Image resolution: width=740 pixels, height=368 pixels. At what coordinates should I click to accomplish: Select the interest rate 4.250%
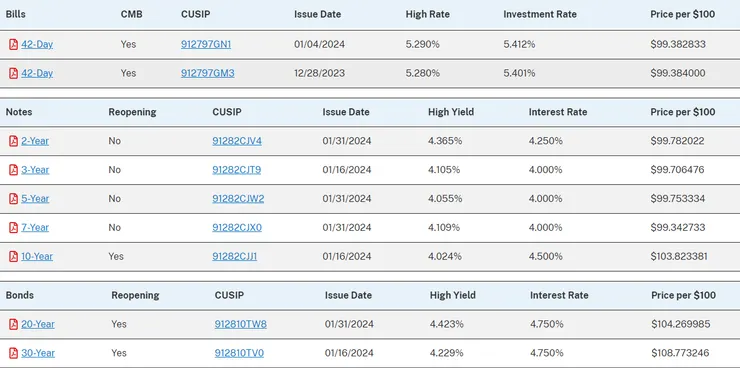[x=546, y=141]
